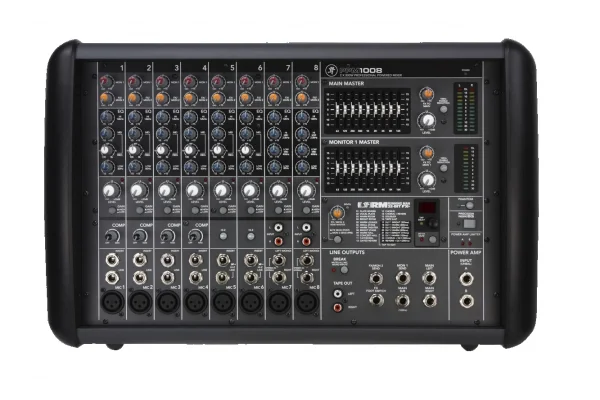
Task: Click the MIC 6 XLR connector
Action: 251,302
